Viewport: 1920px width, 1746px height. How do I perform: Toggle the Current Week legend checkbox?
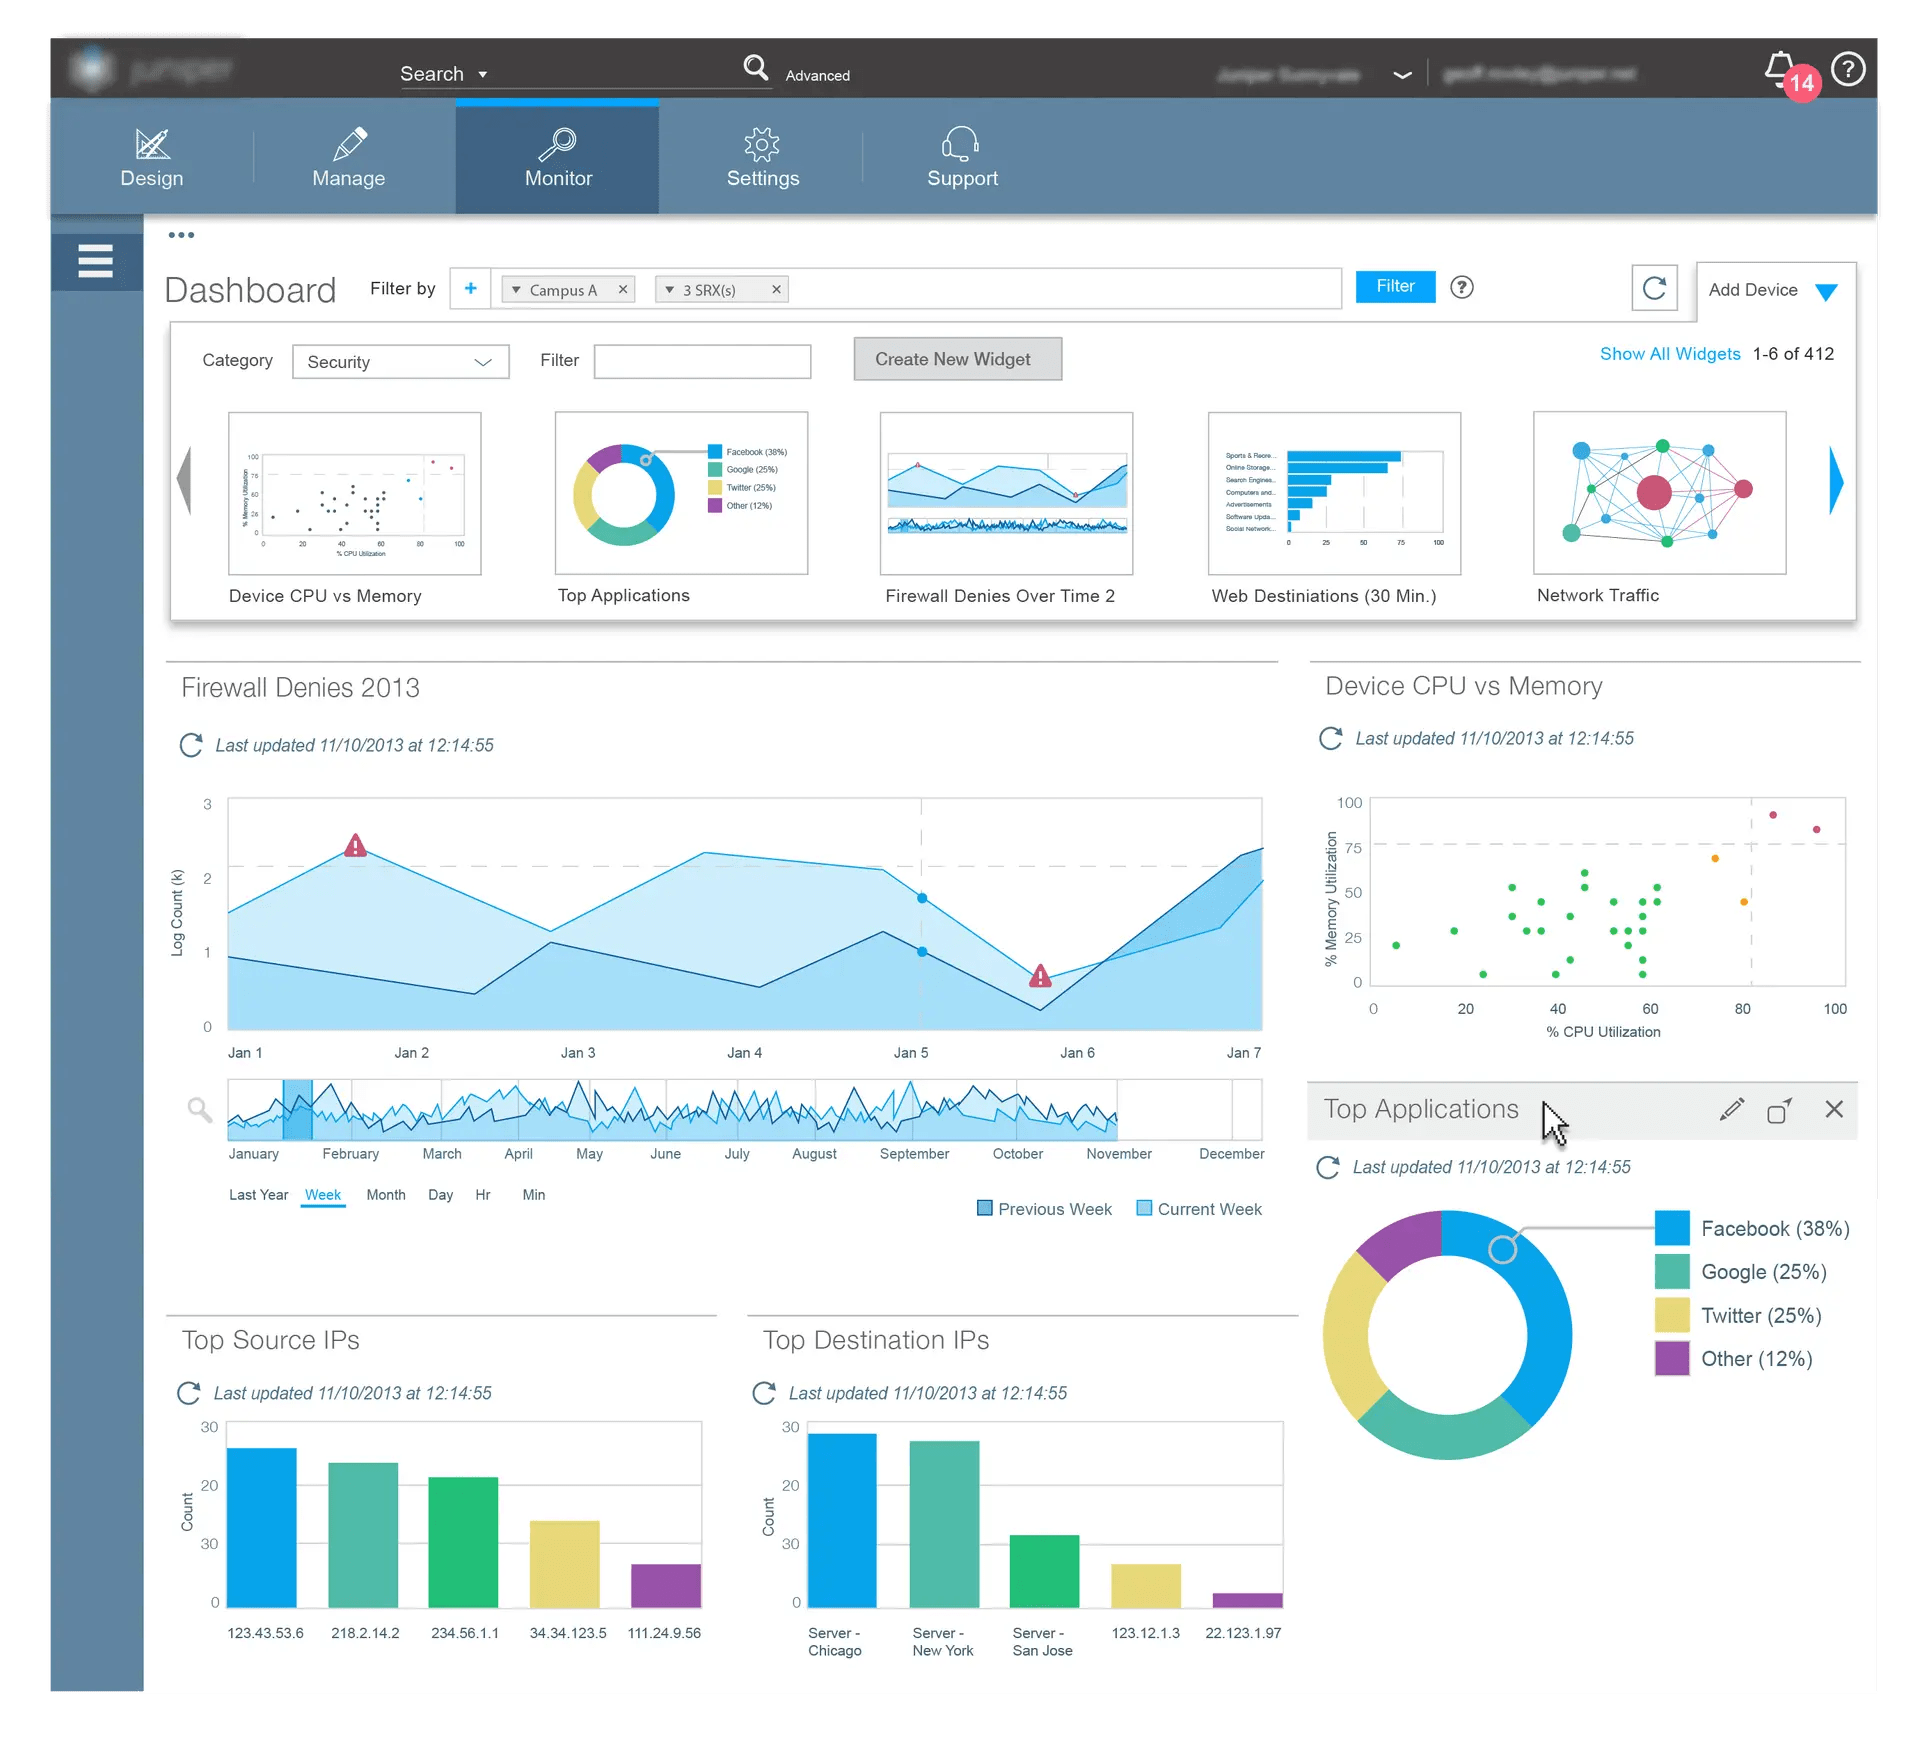pos(1144,1208)
